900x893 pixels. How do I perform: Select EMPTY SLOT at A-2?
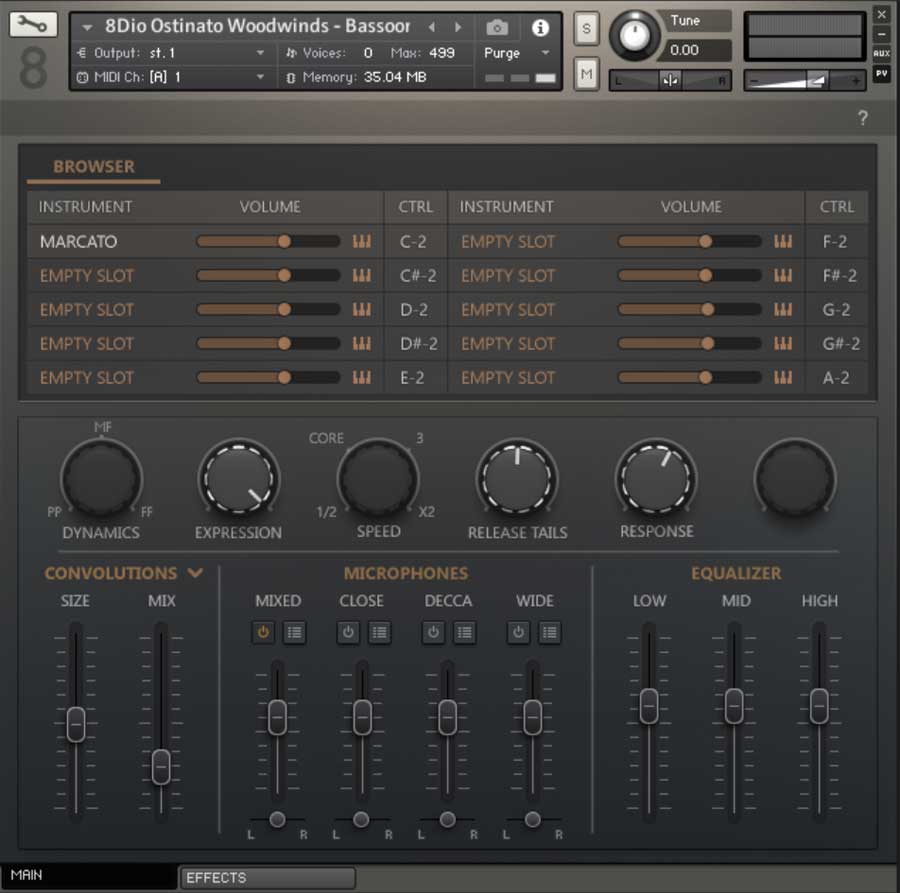point(508,378)
